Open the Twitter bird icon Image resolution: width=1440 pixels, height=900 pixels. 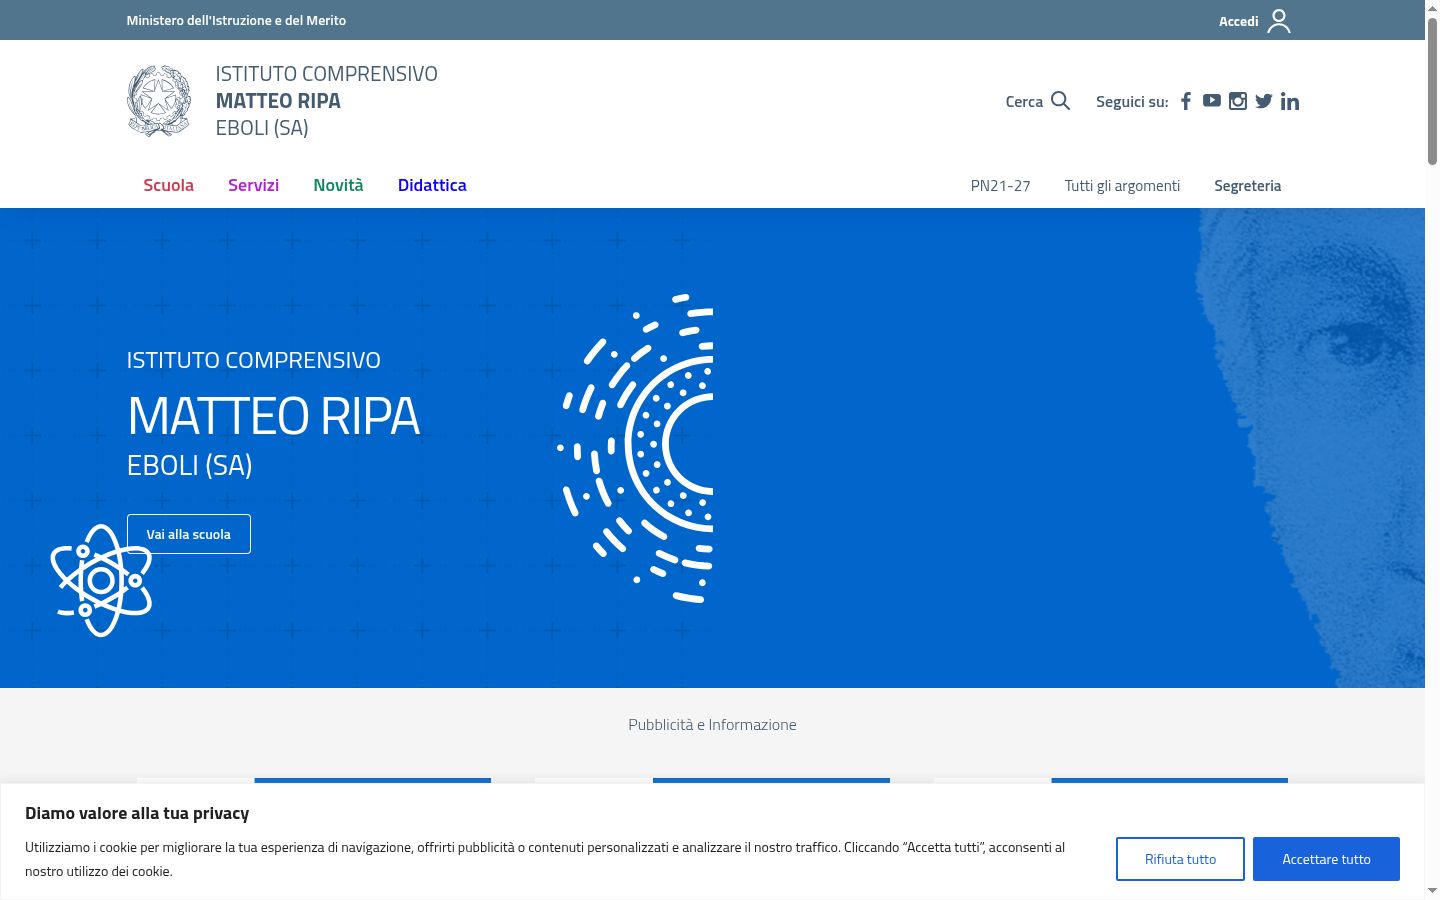pos(1264,101)
